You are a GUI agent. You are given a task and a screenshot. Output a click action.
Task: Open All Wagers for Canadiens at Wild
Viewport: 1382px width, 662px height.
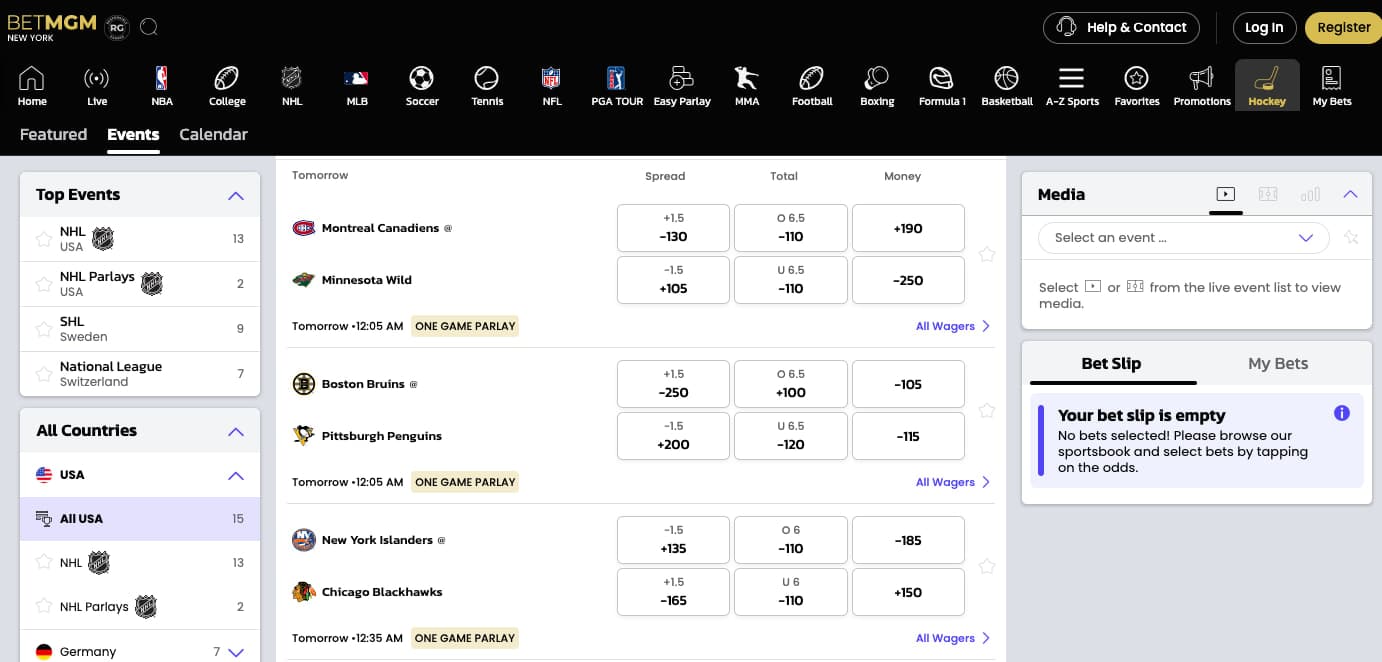953,326
